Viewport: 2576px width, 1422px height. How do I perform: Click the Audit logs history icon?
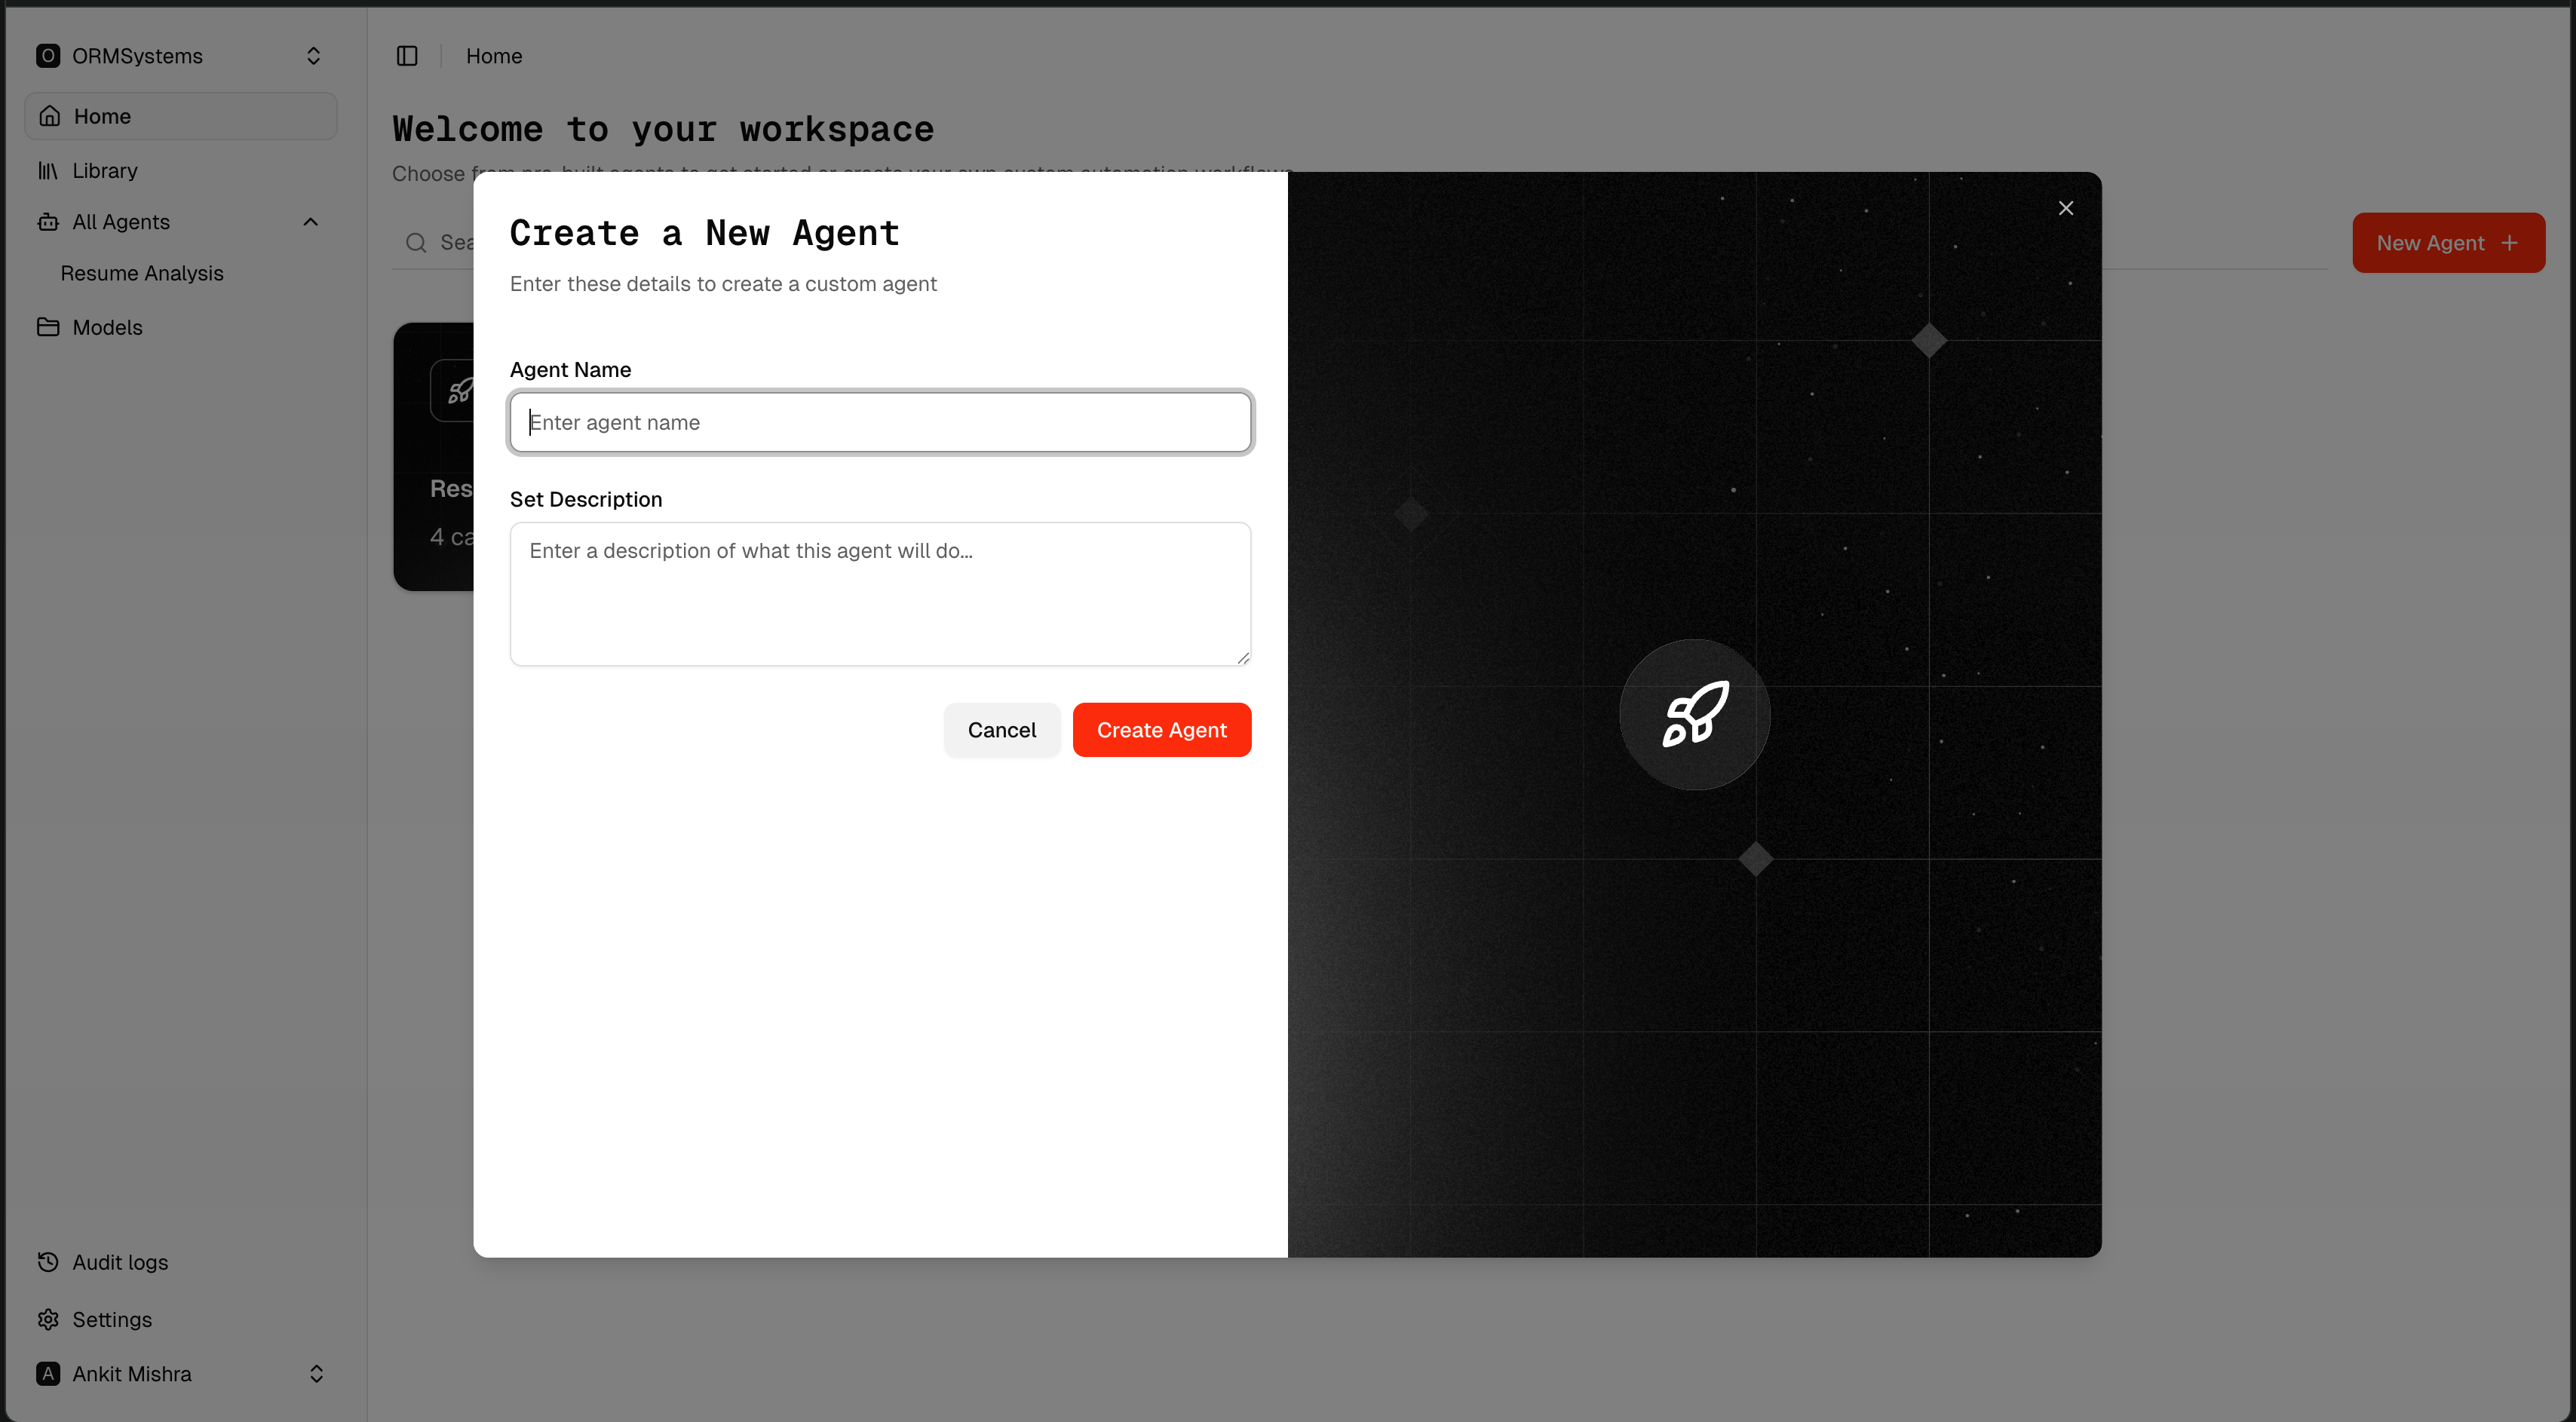tap(48, 1262)
